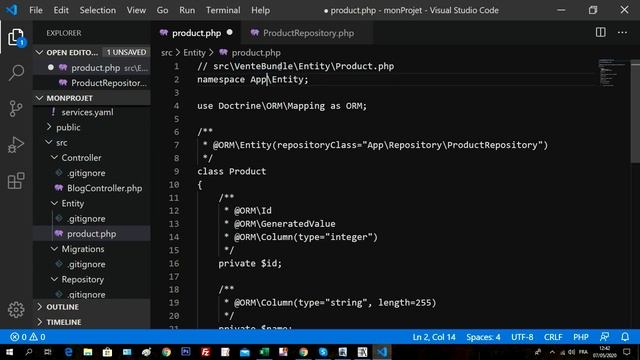Collapse the Migrations folder
This screenshot has width=640, height=360.
pyautogui.click(x=92, y=249)
